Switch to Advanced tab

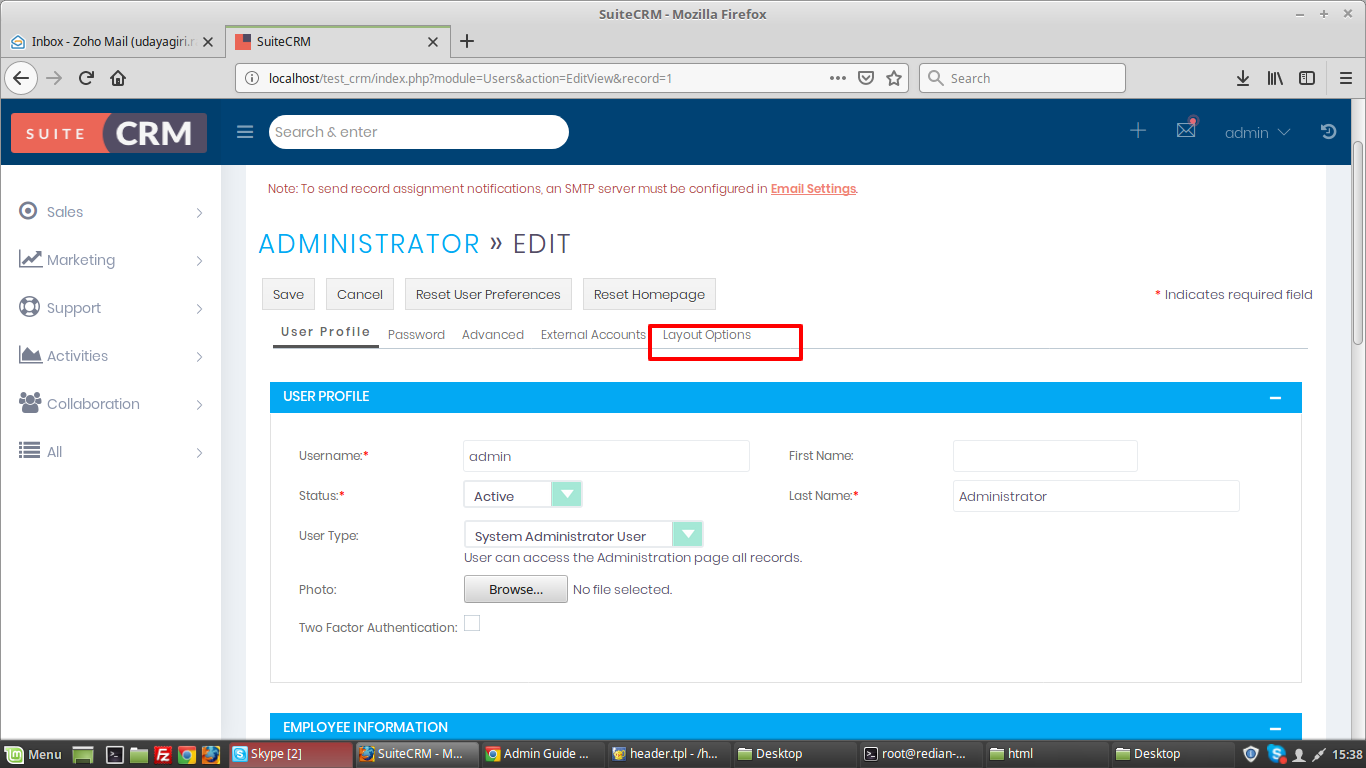tap(493, 335)
